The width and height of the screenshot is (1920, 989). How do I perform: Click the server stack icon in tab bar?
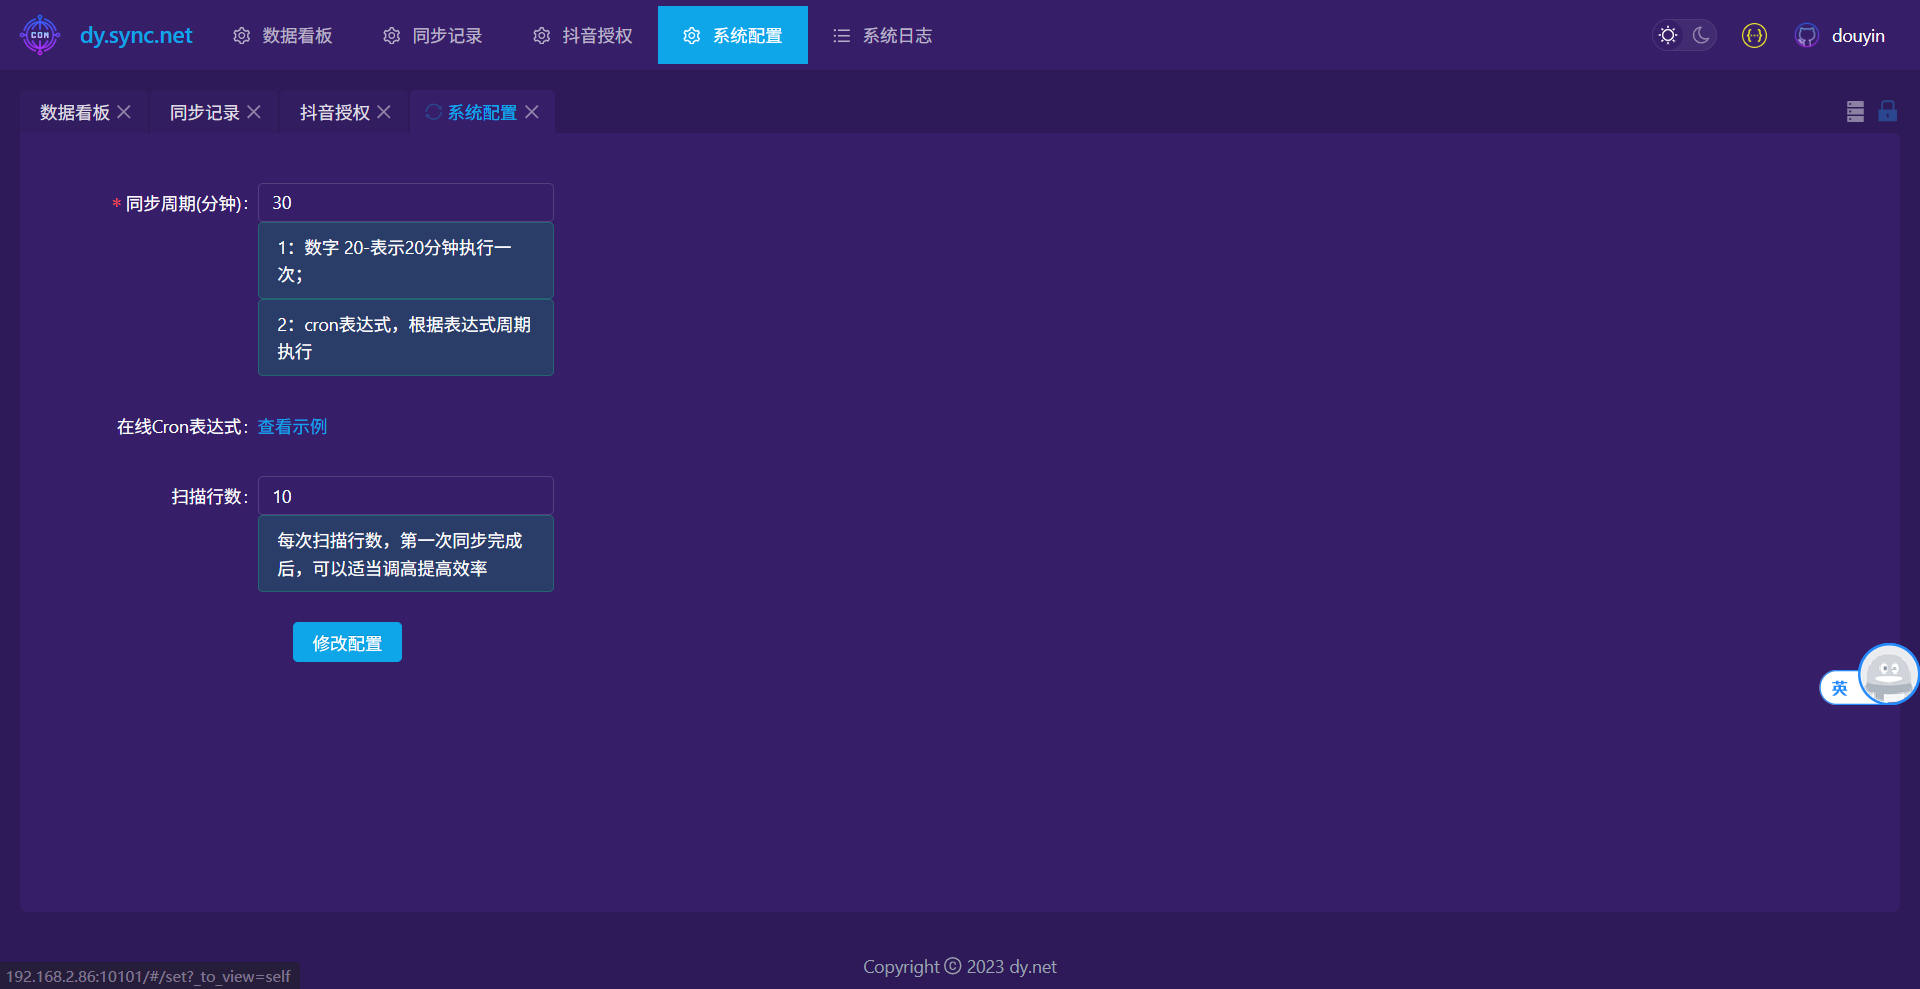[x=1855, y=112]
